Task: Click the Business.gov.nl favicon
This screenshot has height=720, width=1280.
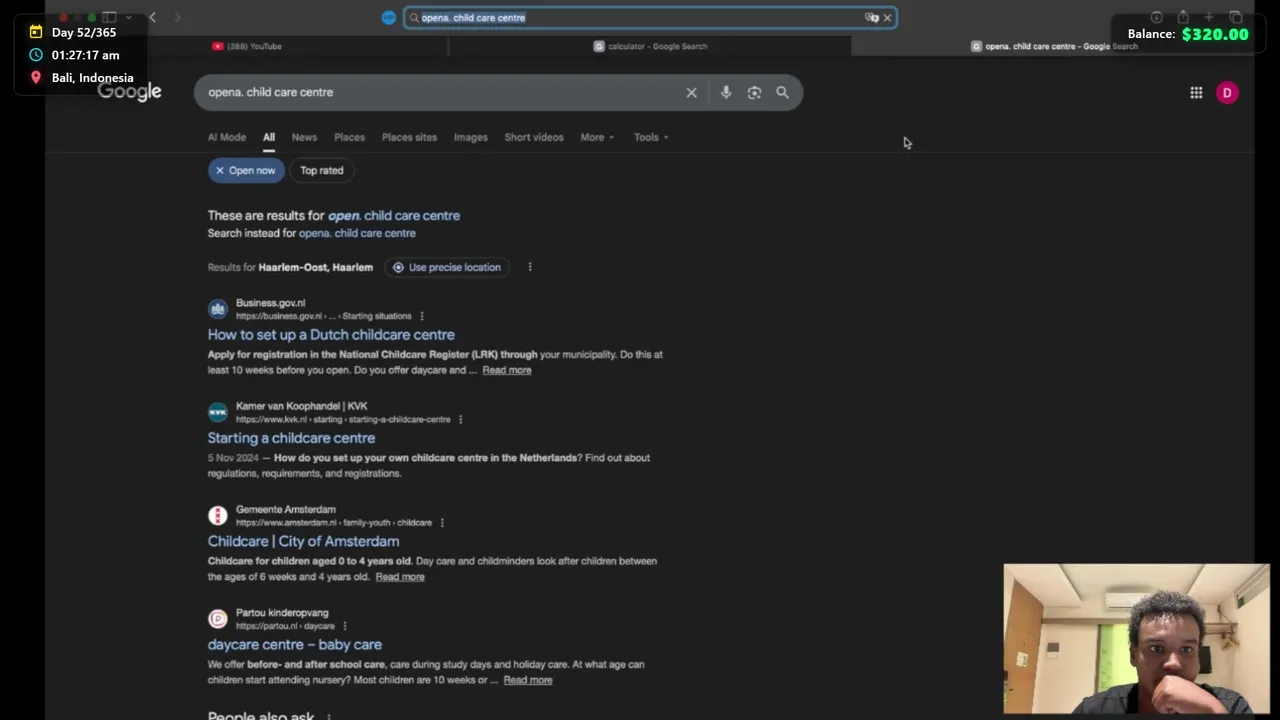Action: coord(218,309)
